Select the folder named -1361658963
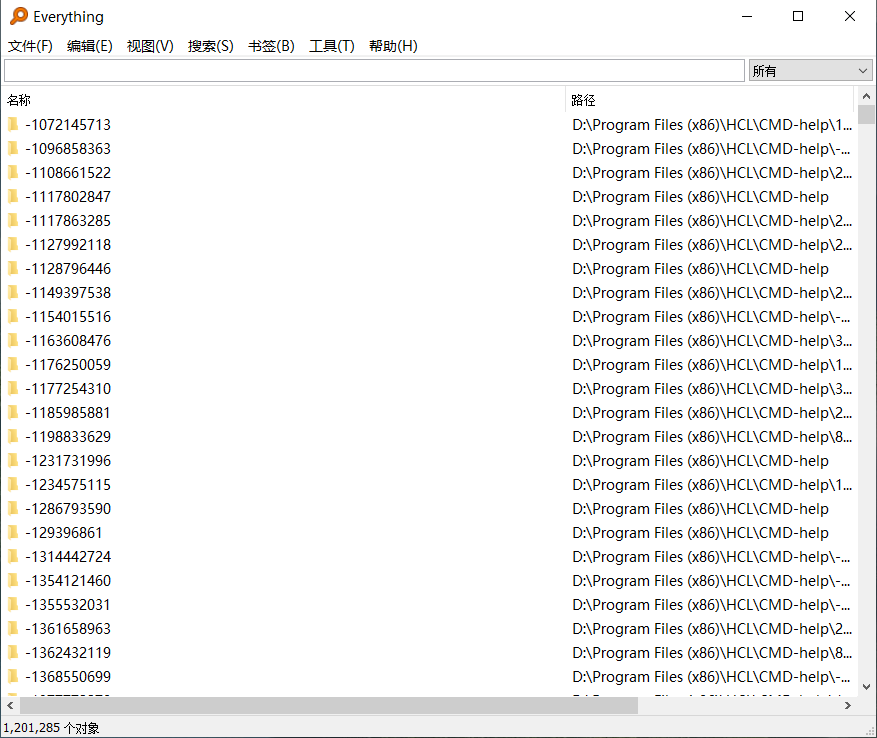This screenshot has width=877, height=738. [68, 629]
